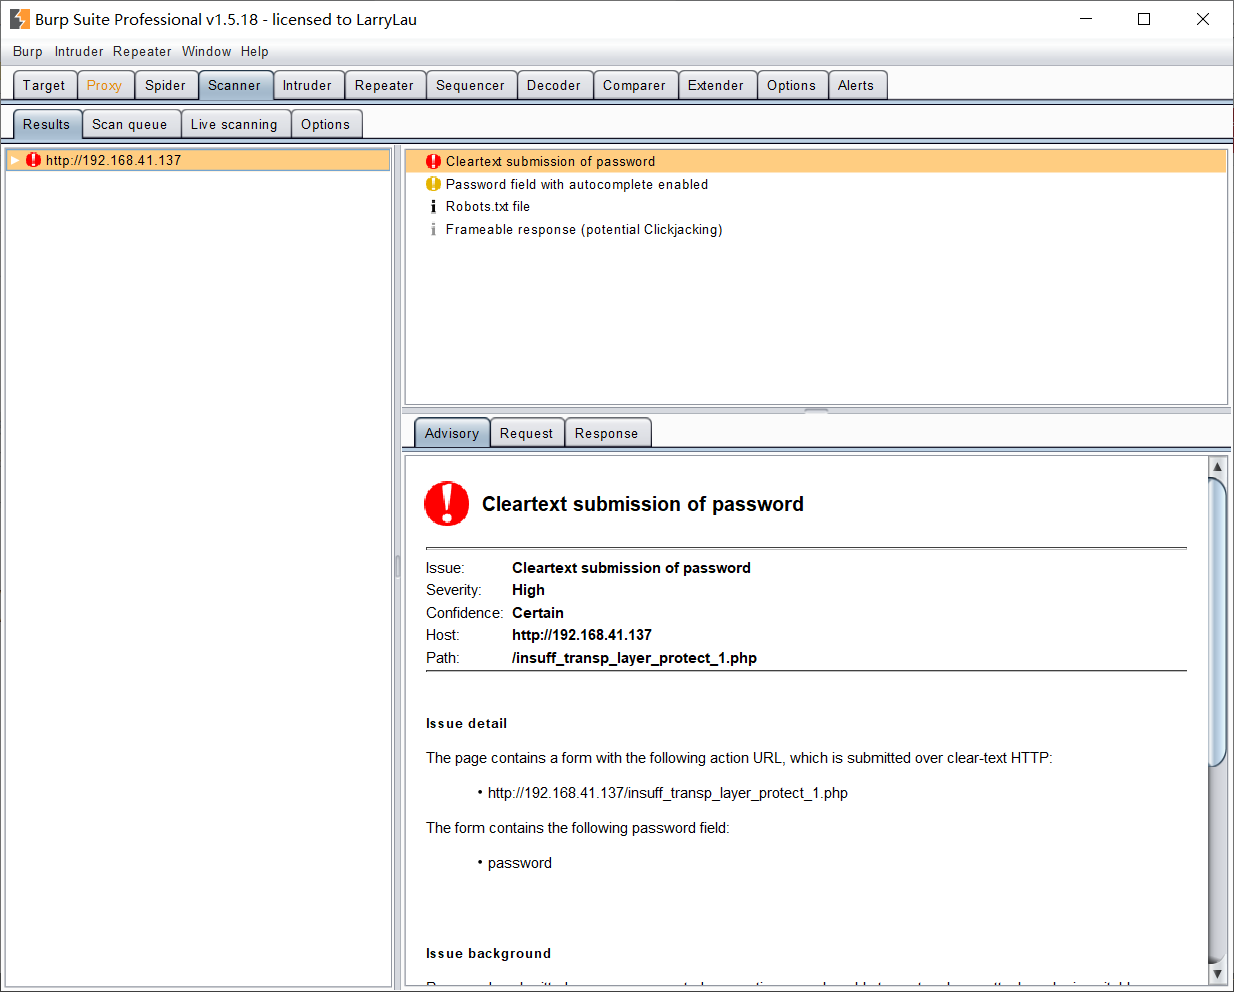The width and height of the screenshot is (1234, 992).
Task: Click large red exclamation icon in advisory
Action: tap(447, 503)
